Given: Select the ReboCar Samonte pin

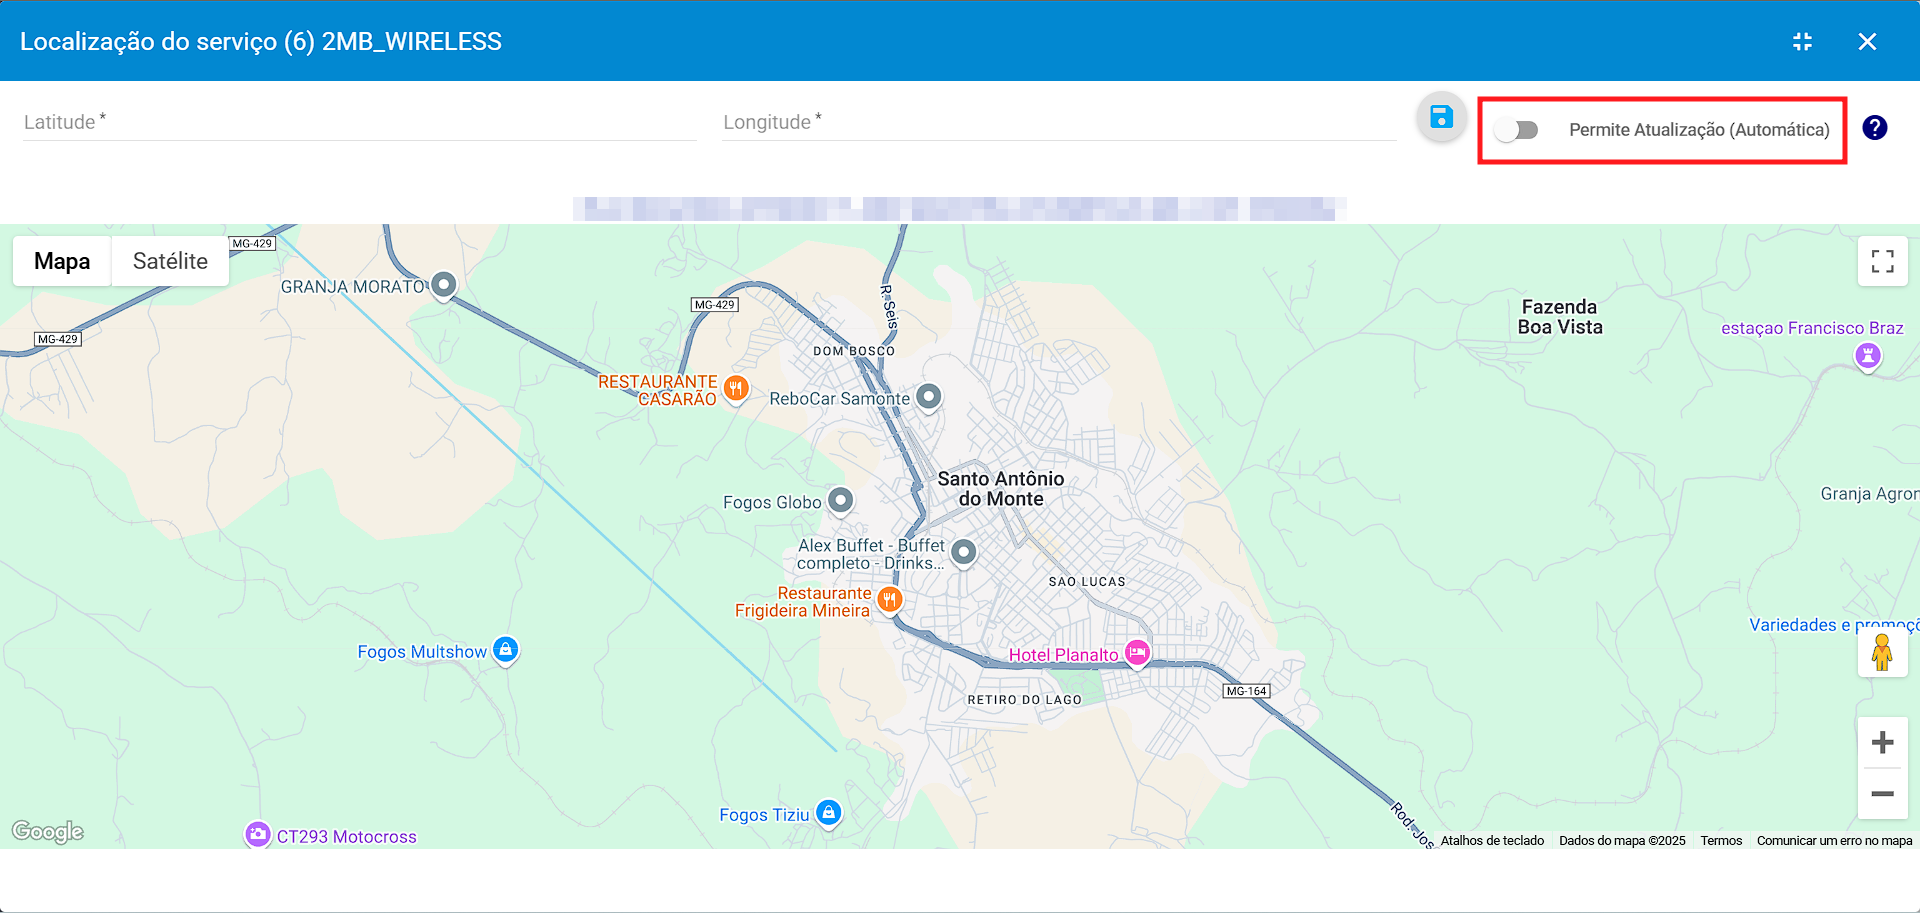Looking at the screenshot, I should 929,397.
